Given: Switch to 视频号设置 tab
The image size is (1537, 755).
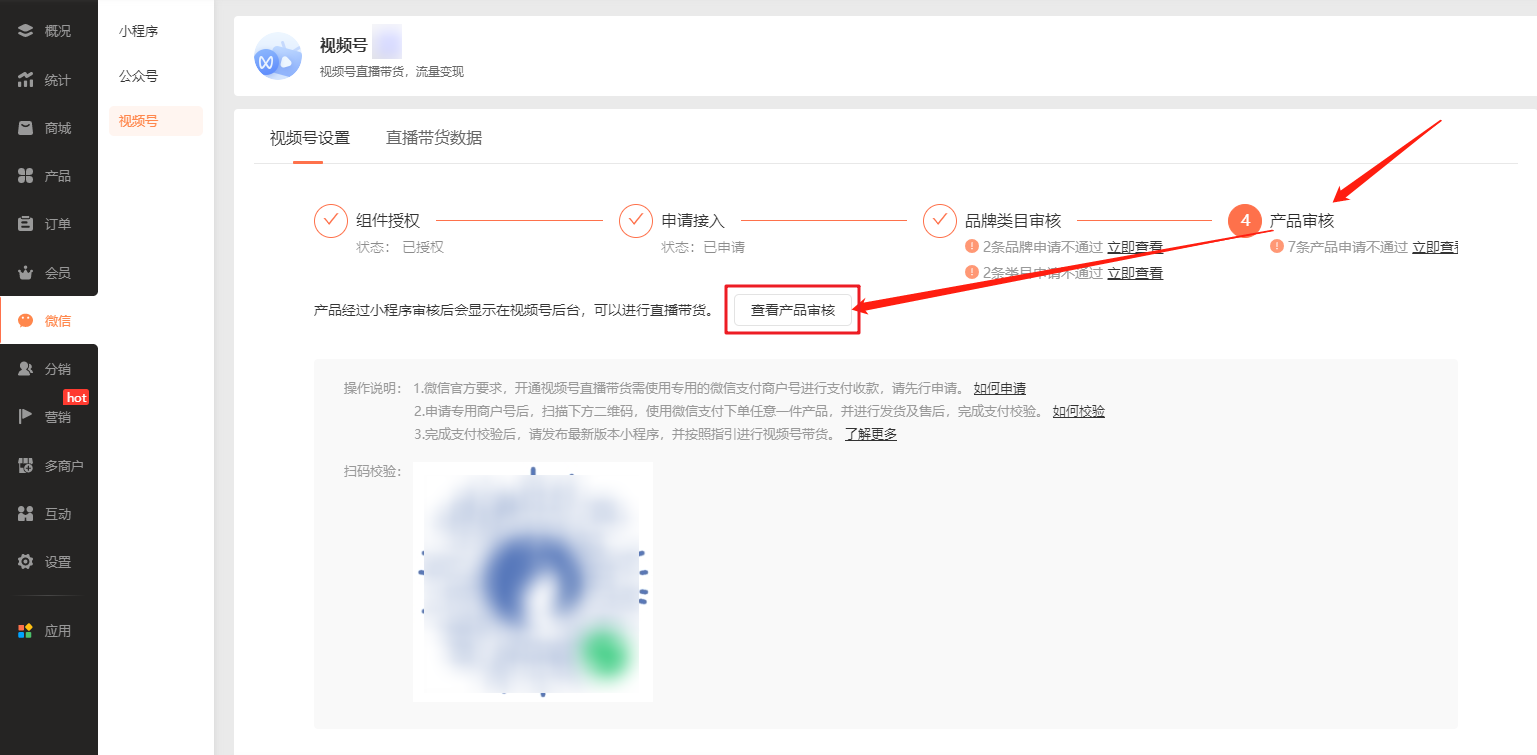Looking at the screenshot, I should (x=310, y=138).
